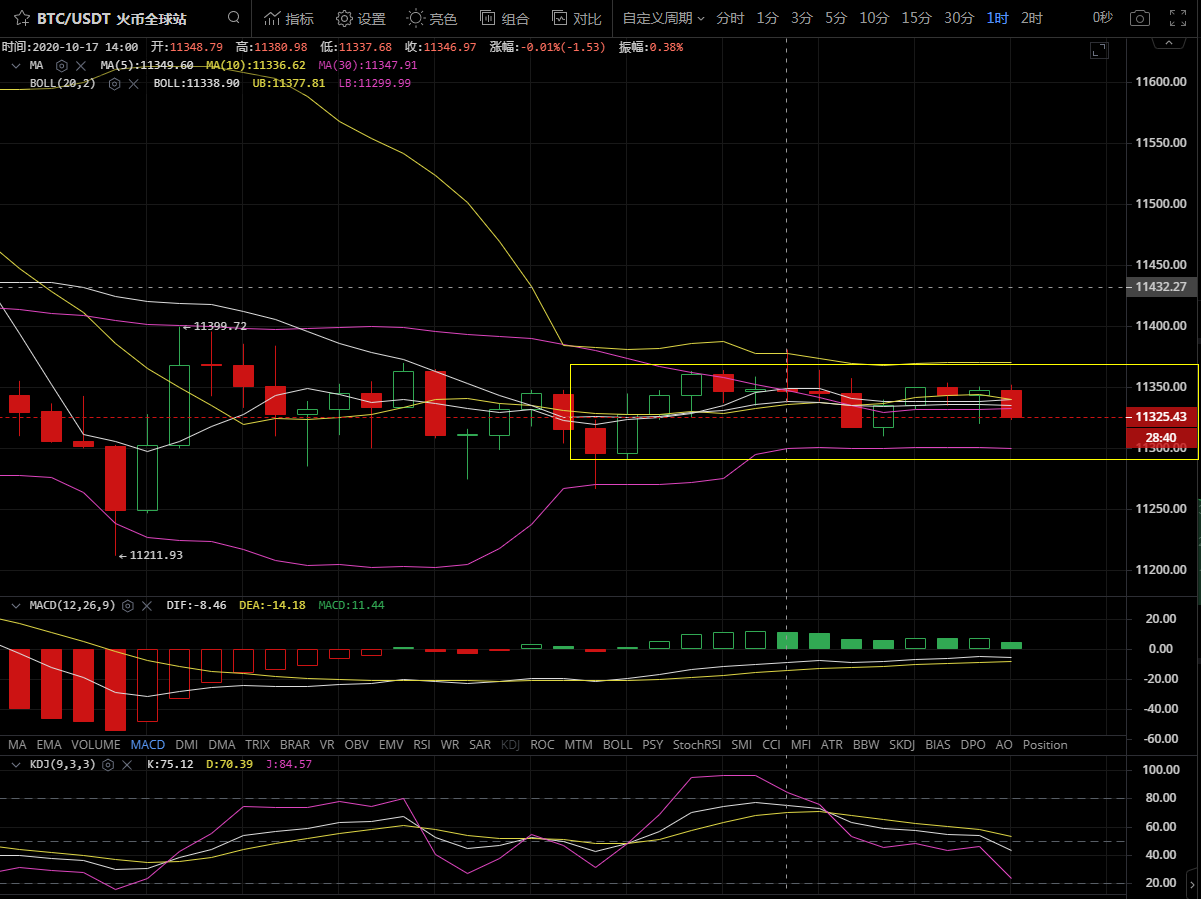Image resolution: width=1201 pixels, height=899 pixels.
Task: Collapse the MACD pane chevron
Action: pos(15,605)
